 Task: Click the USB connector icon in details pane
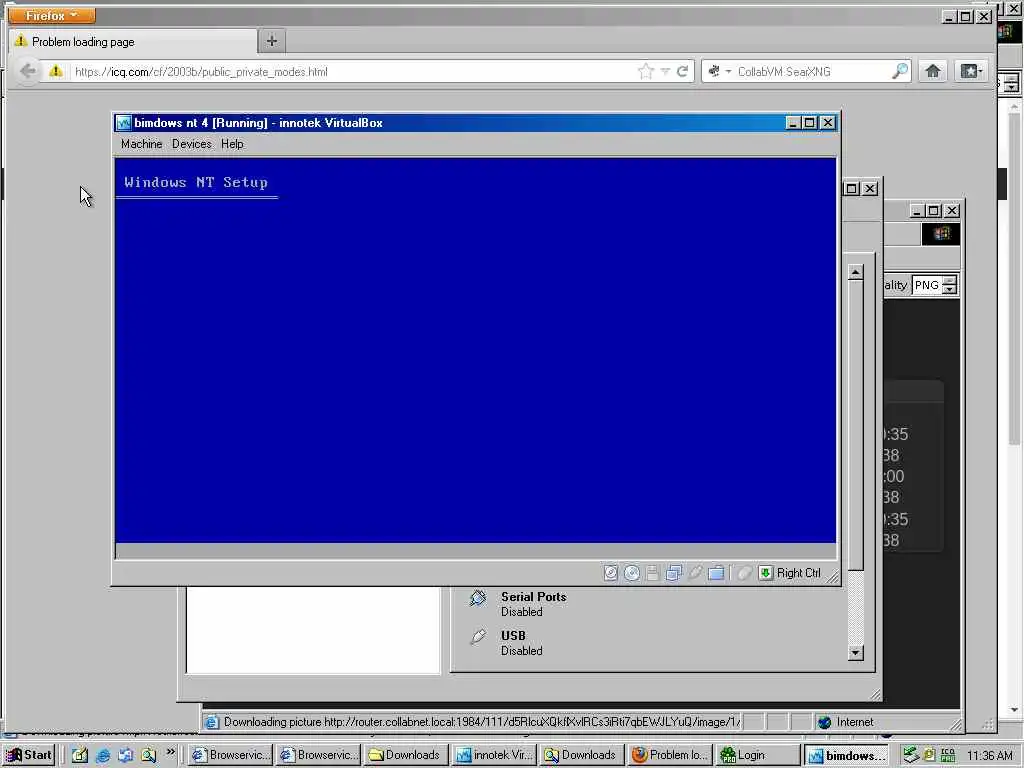[478, 636]
